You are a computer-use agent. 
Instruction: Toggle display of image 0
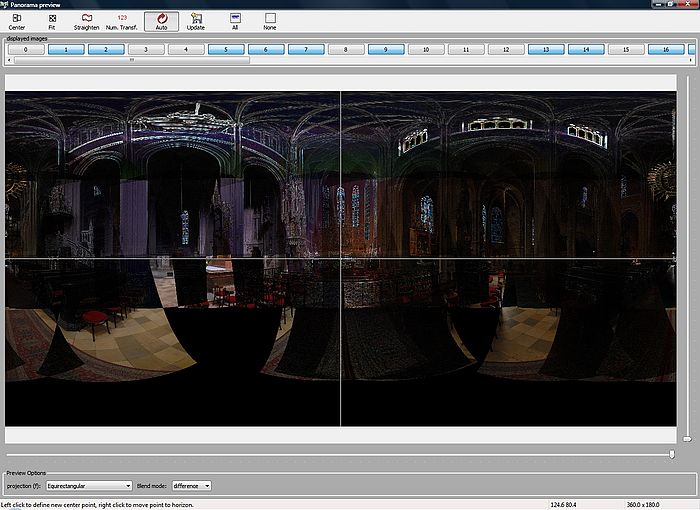click(26, 48)
